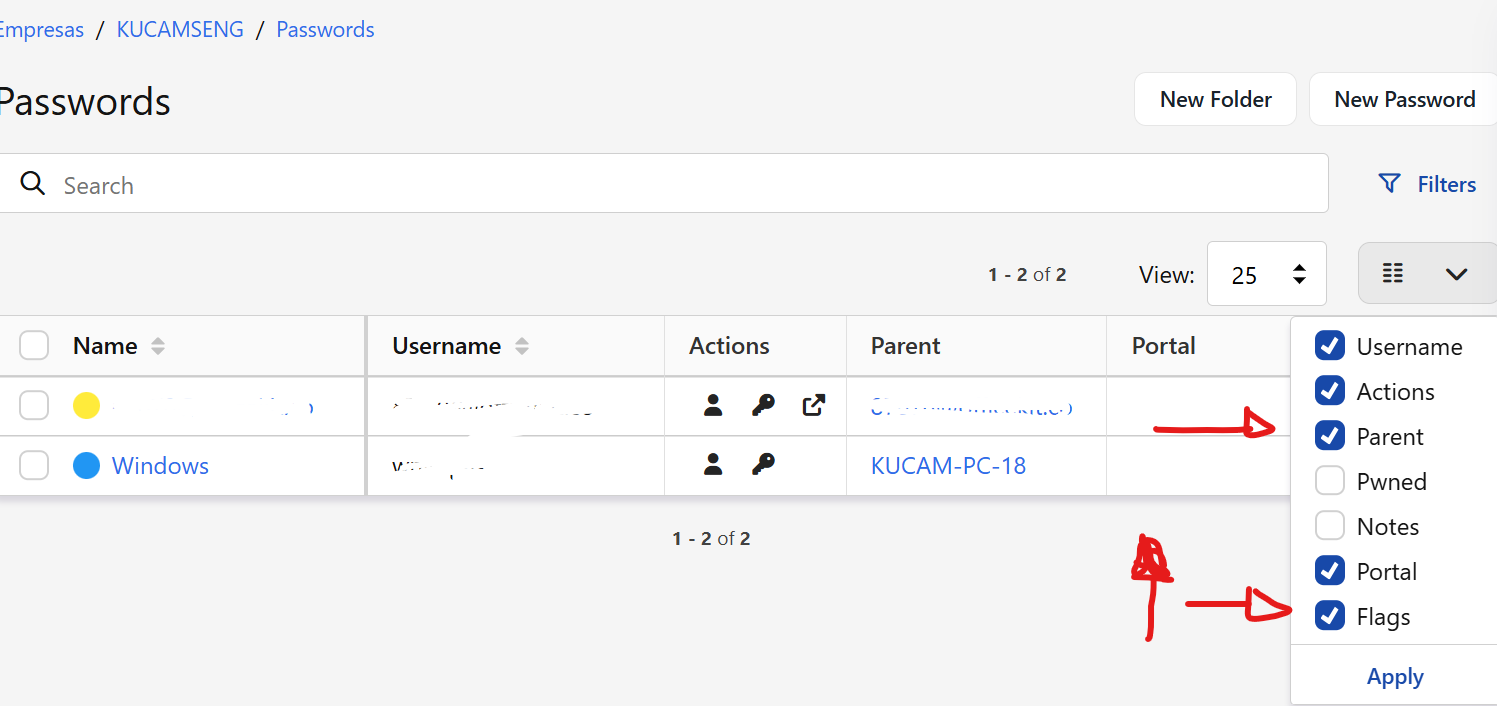Viewport: 1497px width, 706px height.
Task: Click the column layout grid icon
Action: tap(1393, 273)
